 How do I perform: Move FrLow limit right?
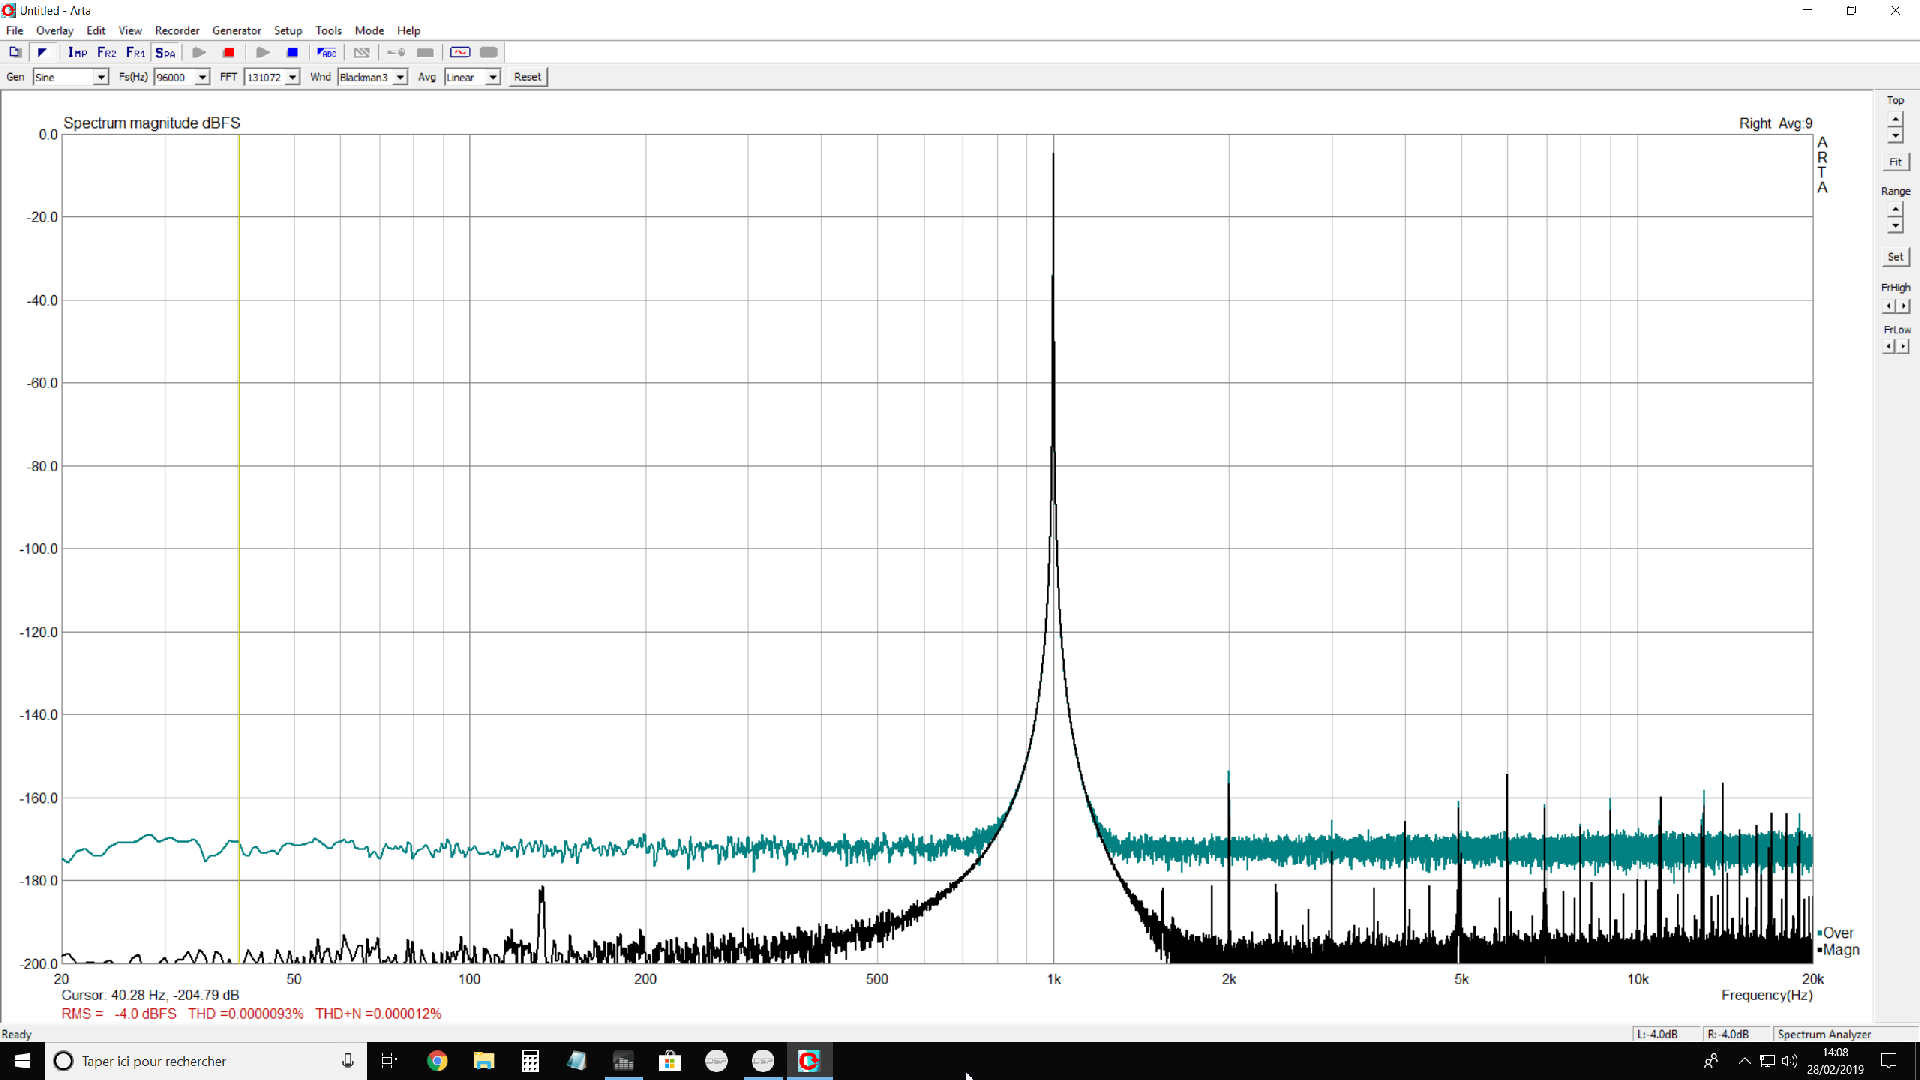pyautogui.click(x=1903, y=346)
